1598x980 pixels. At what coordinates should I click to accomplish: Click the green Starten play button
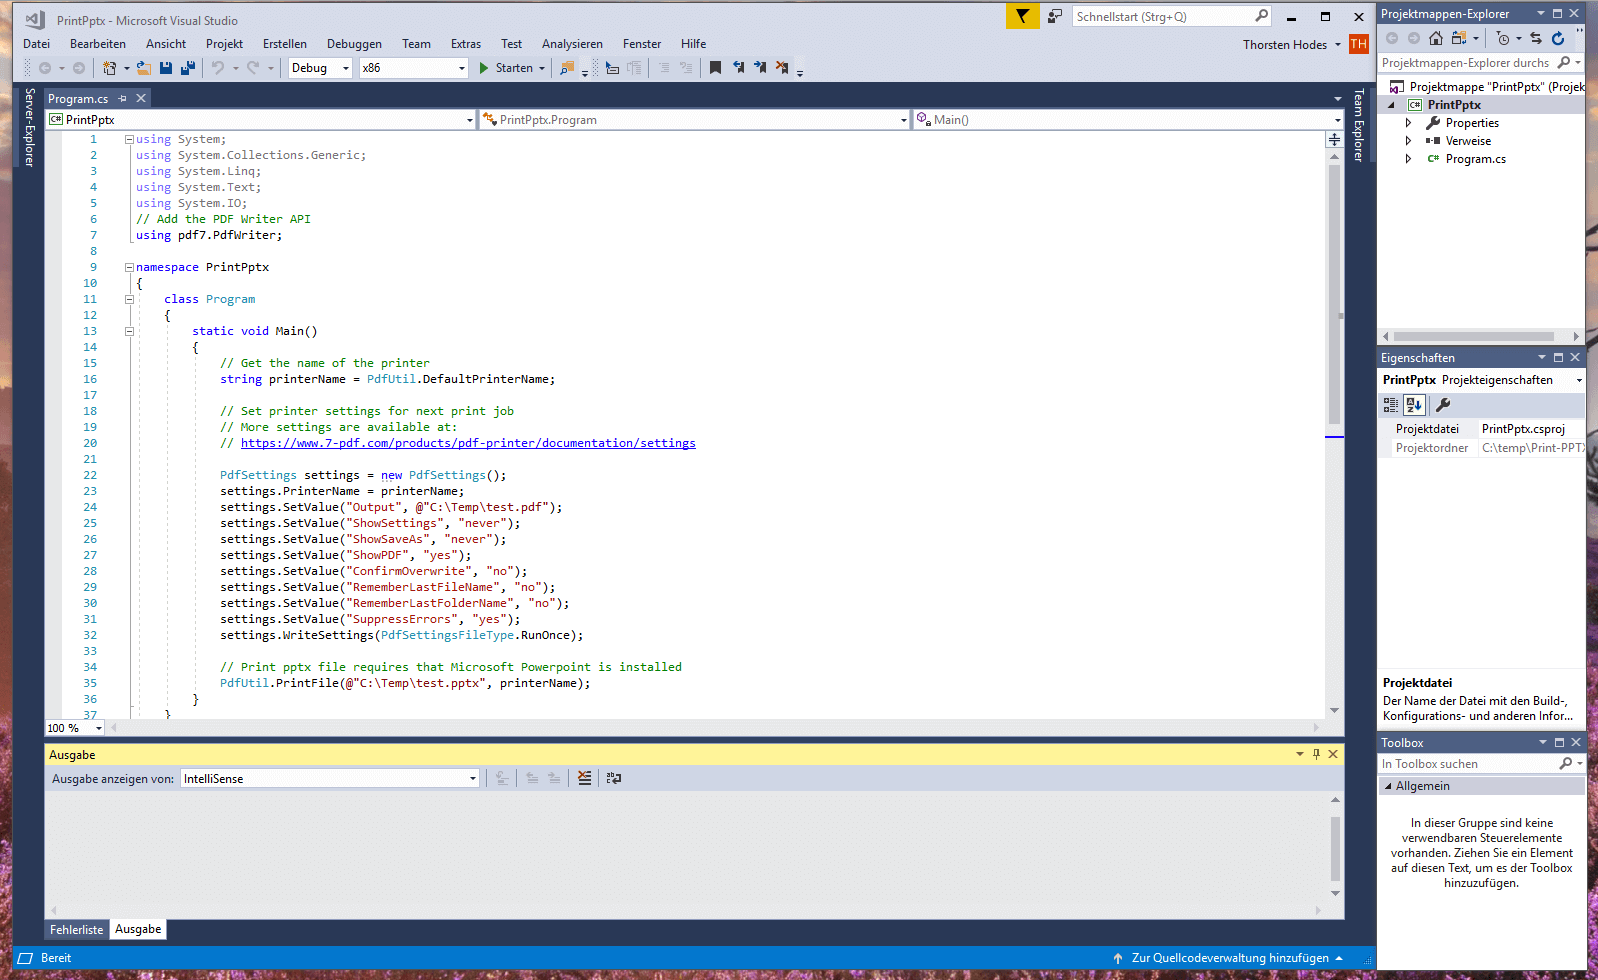[x=484, y=68]
